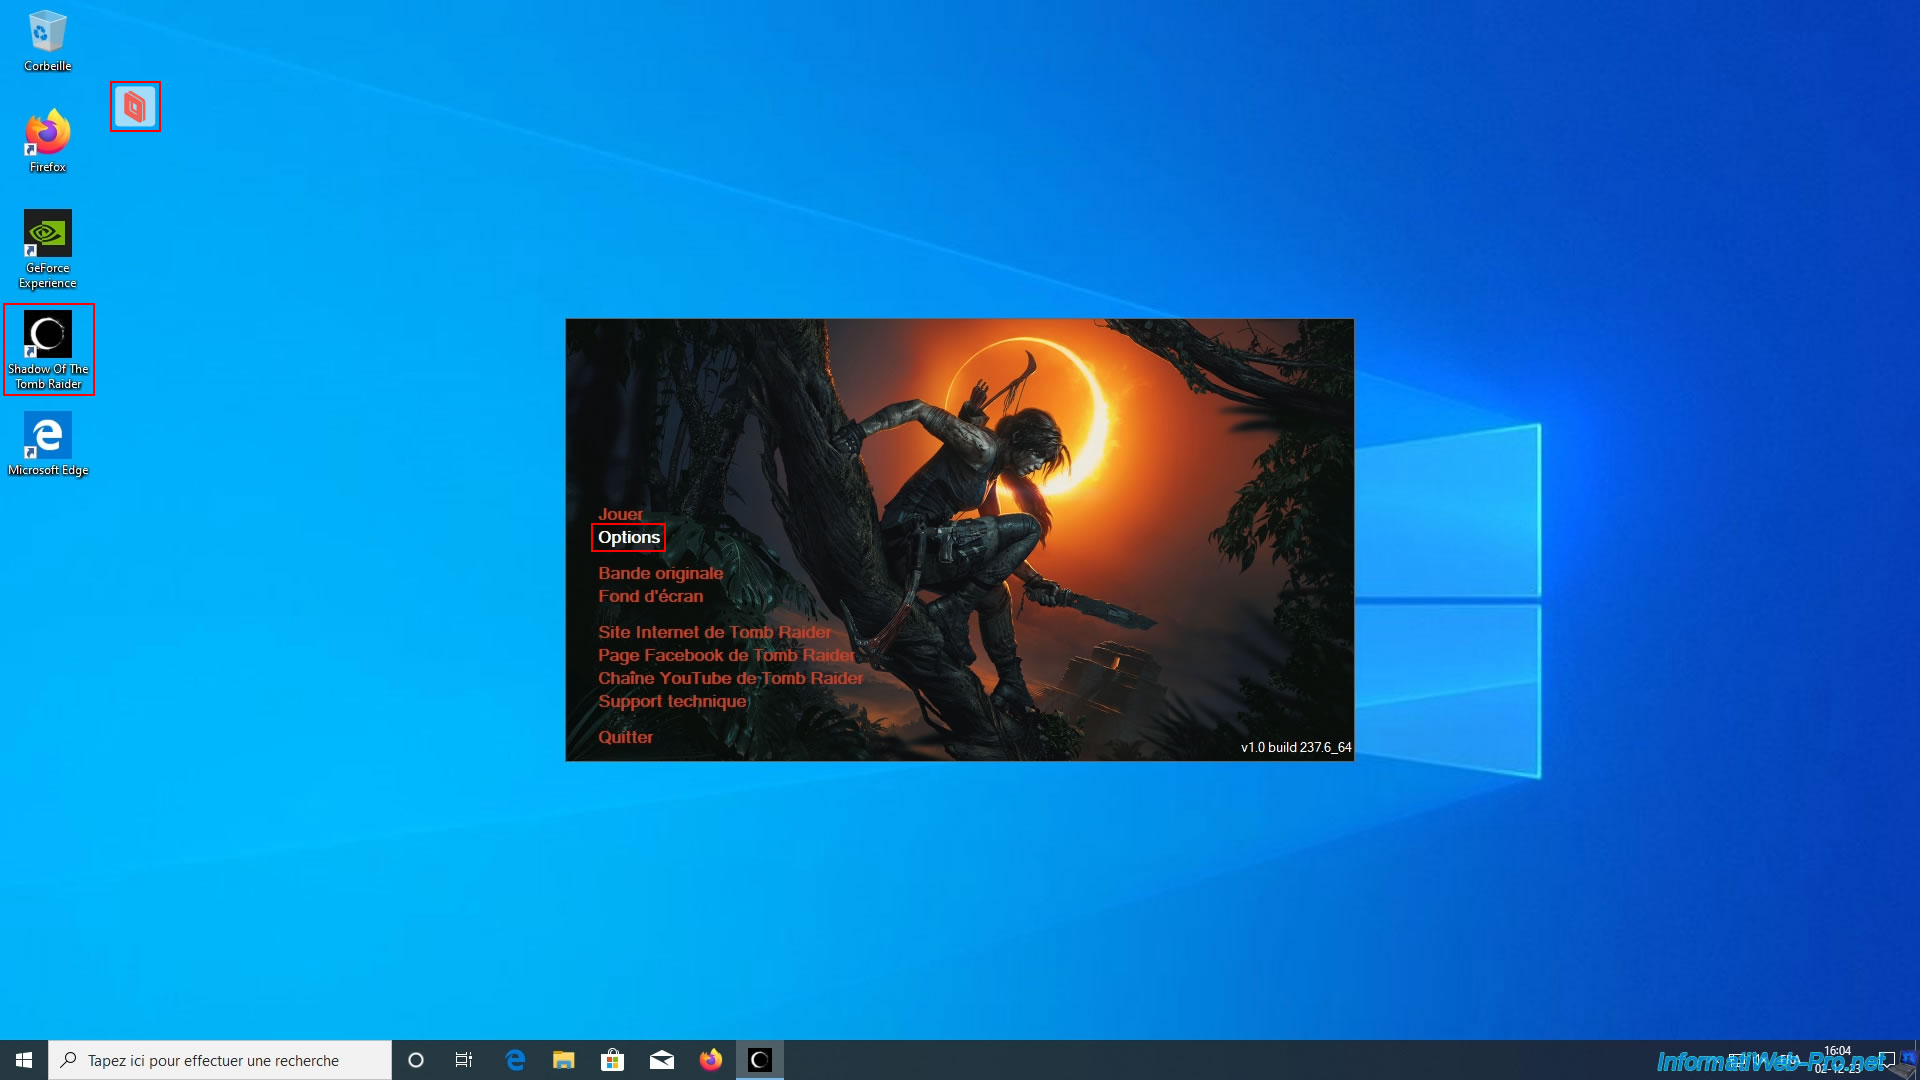Screen dimensions: 1920x1080
Task: Select the GeForce Experience desktop icon
Action: click(47, 249)
